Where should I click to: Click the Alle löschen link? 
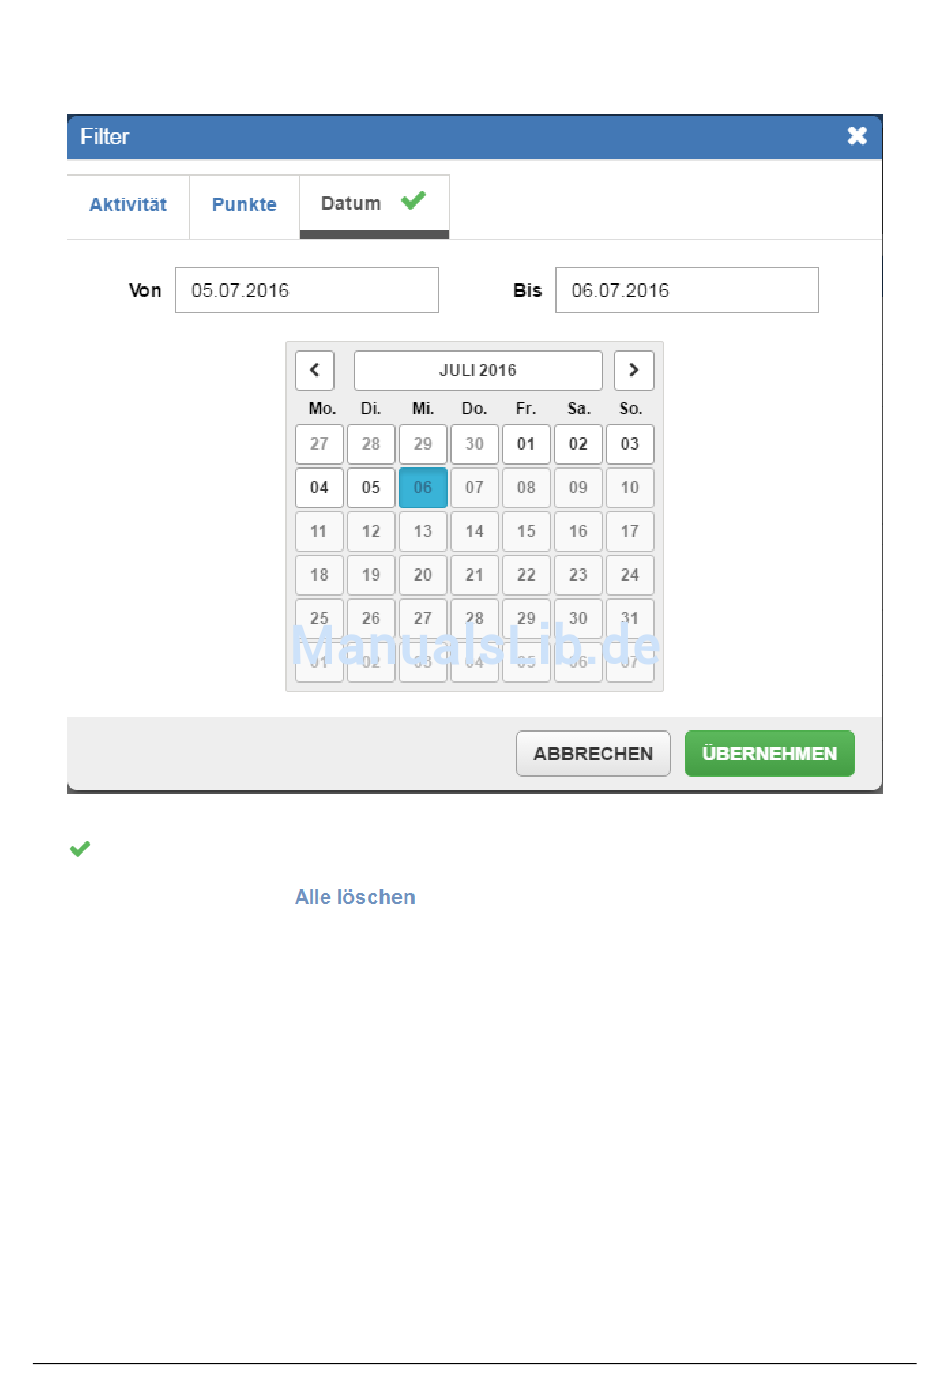click(x=355, y=897)
